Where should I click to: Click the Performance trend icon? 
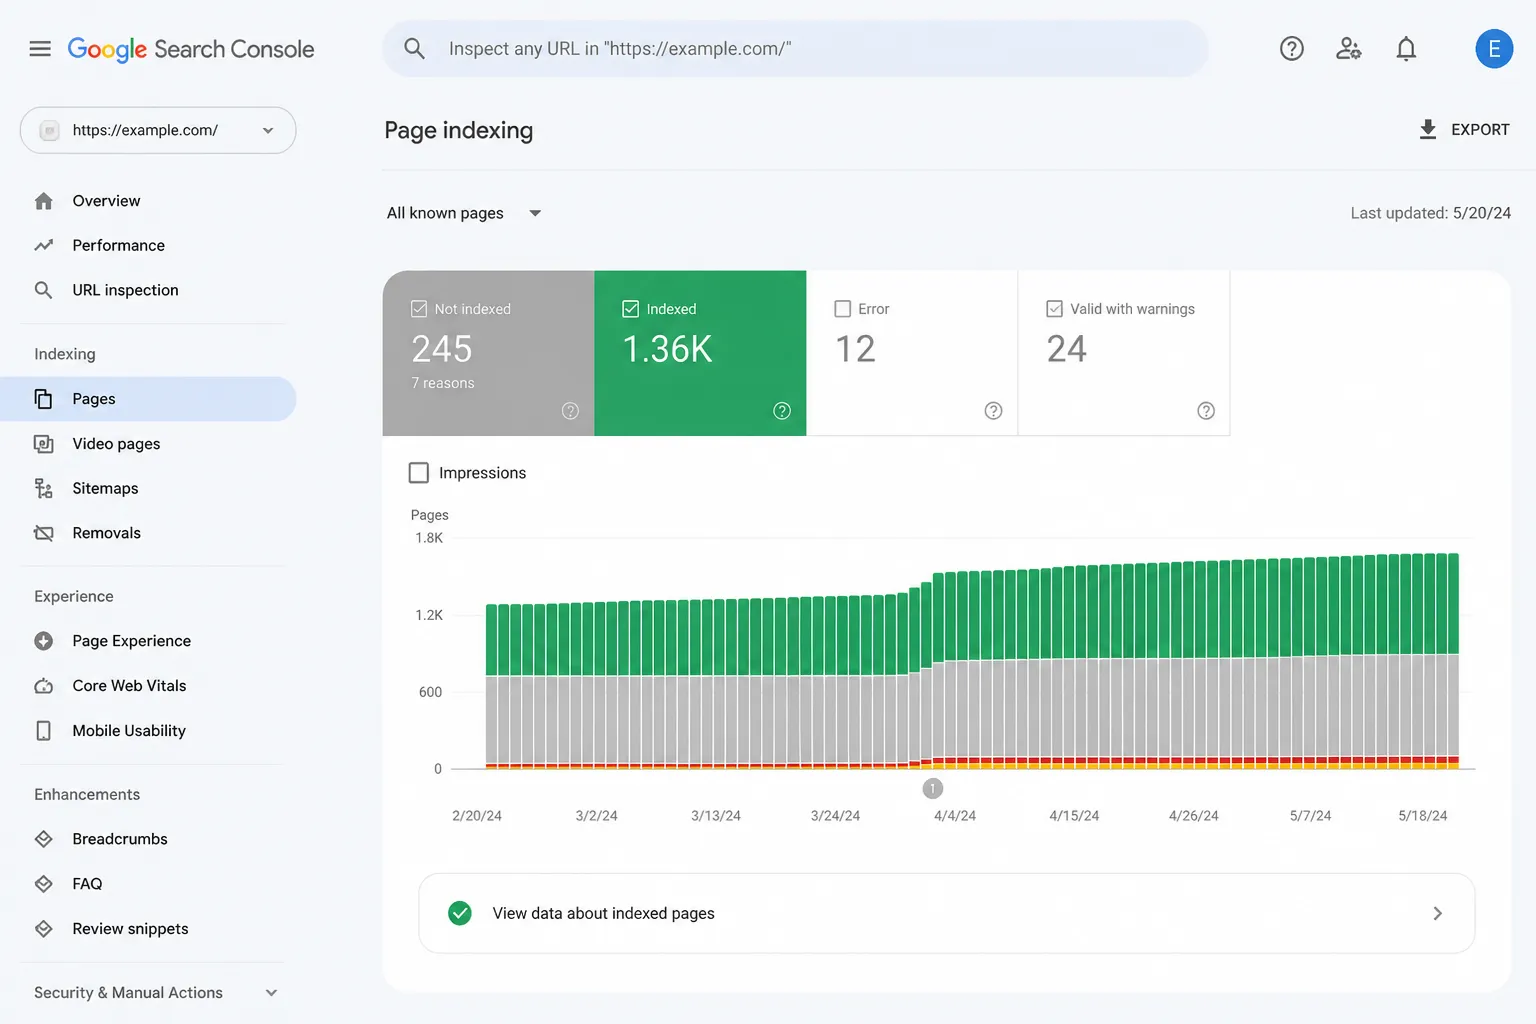tap(44, 245)
